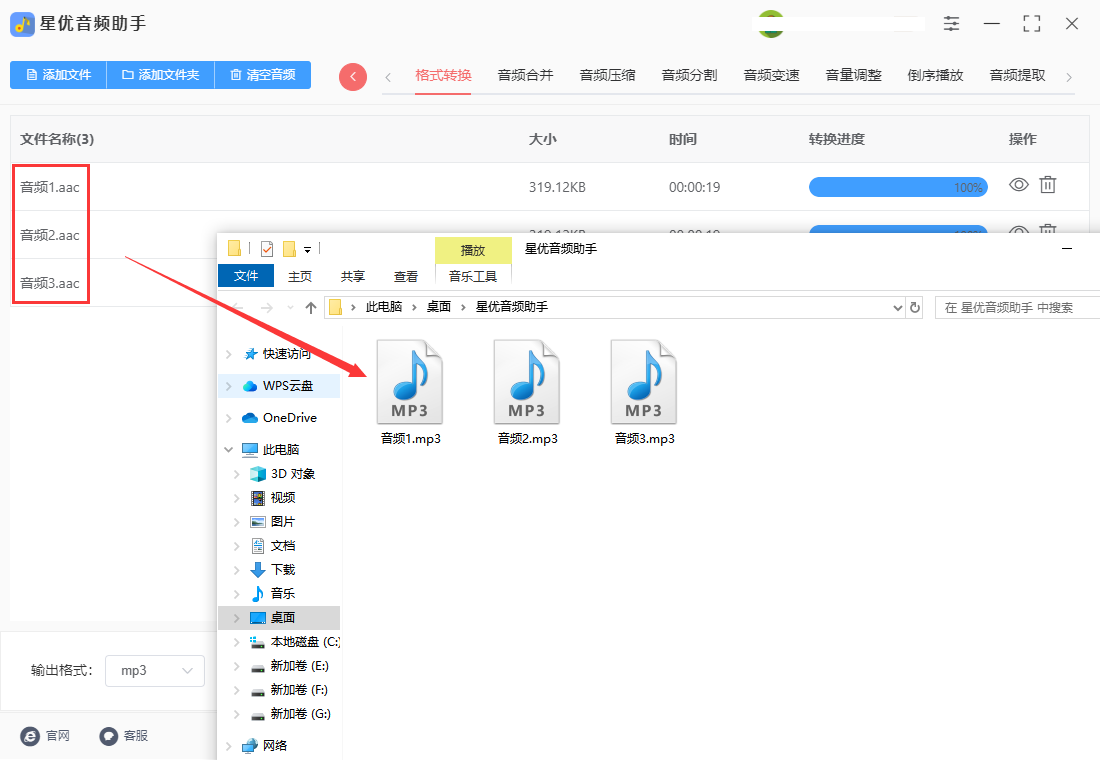Image resolution: width=1100 pixels, height=760 pixels.
Task: Switch to 格式转换 tab
Action: click(443, 76)
